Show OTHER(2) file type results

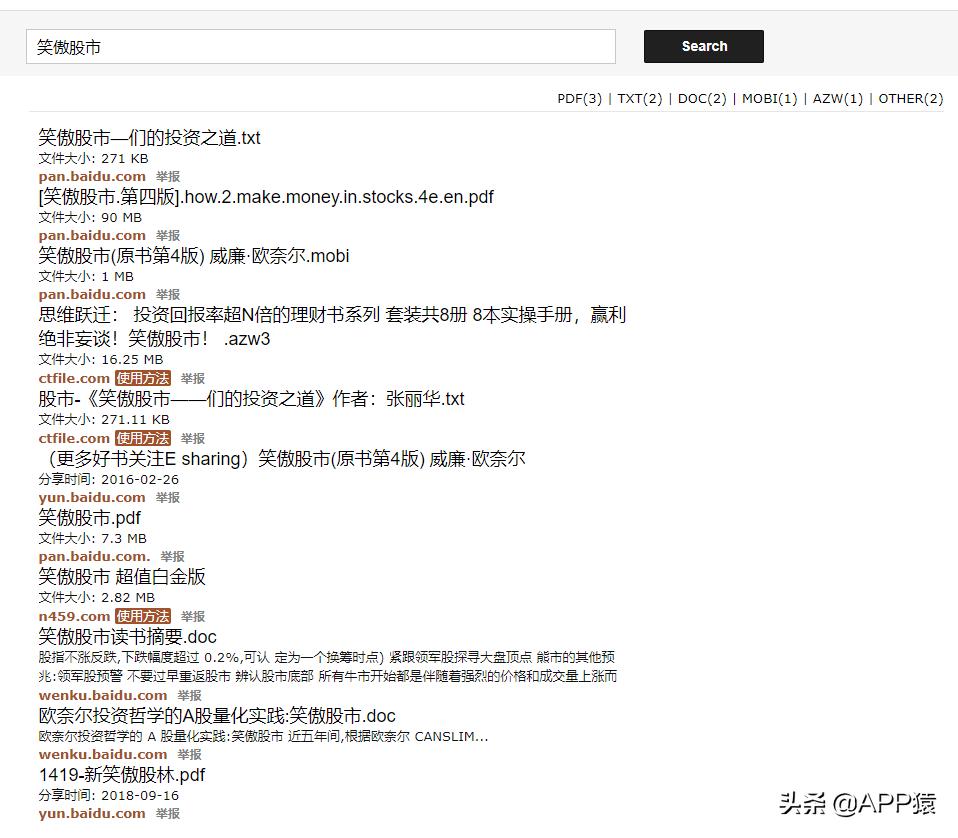(x=910, y=99)
